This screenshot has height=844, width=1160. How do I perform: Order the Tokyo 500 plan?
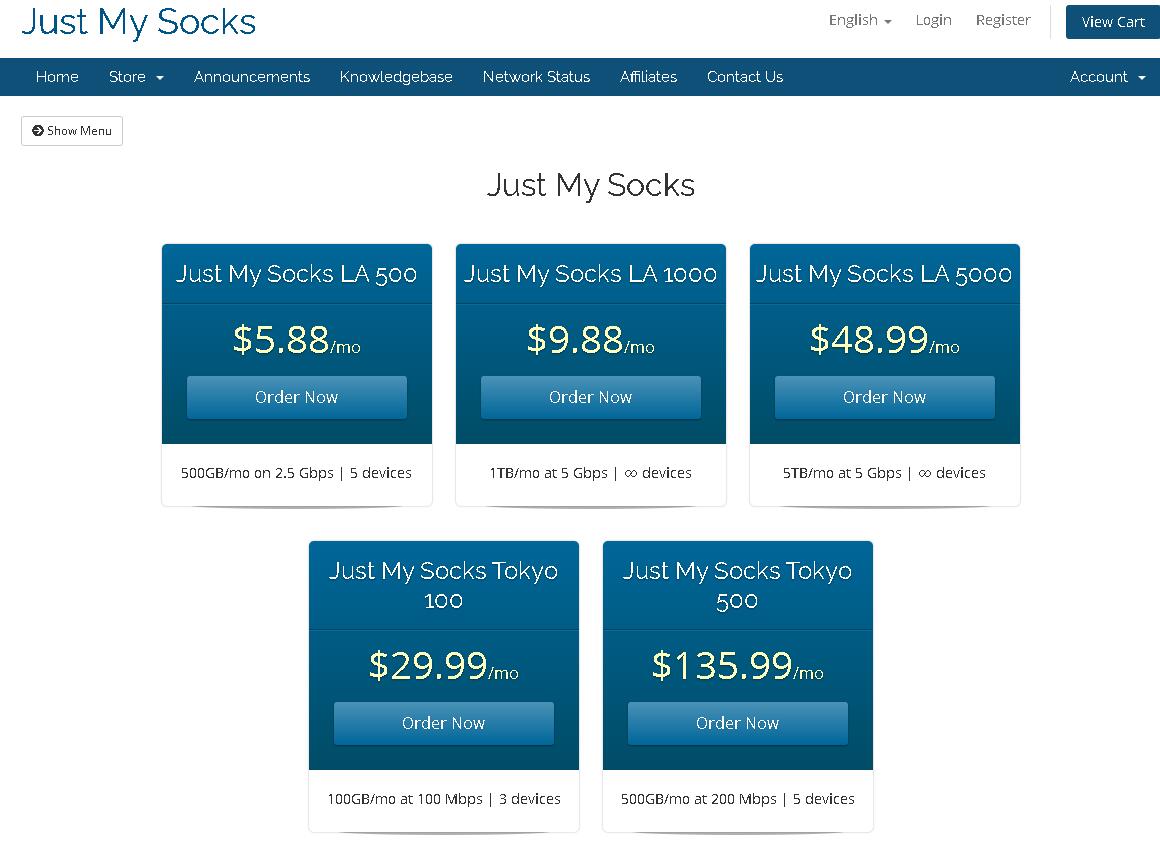(737, 723)
